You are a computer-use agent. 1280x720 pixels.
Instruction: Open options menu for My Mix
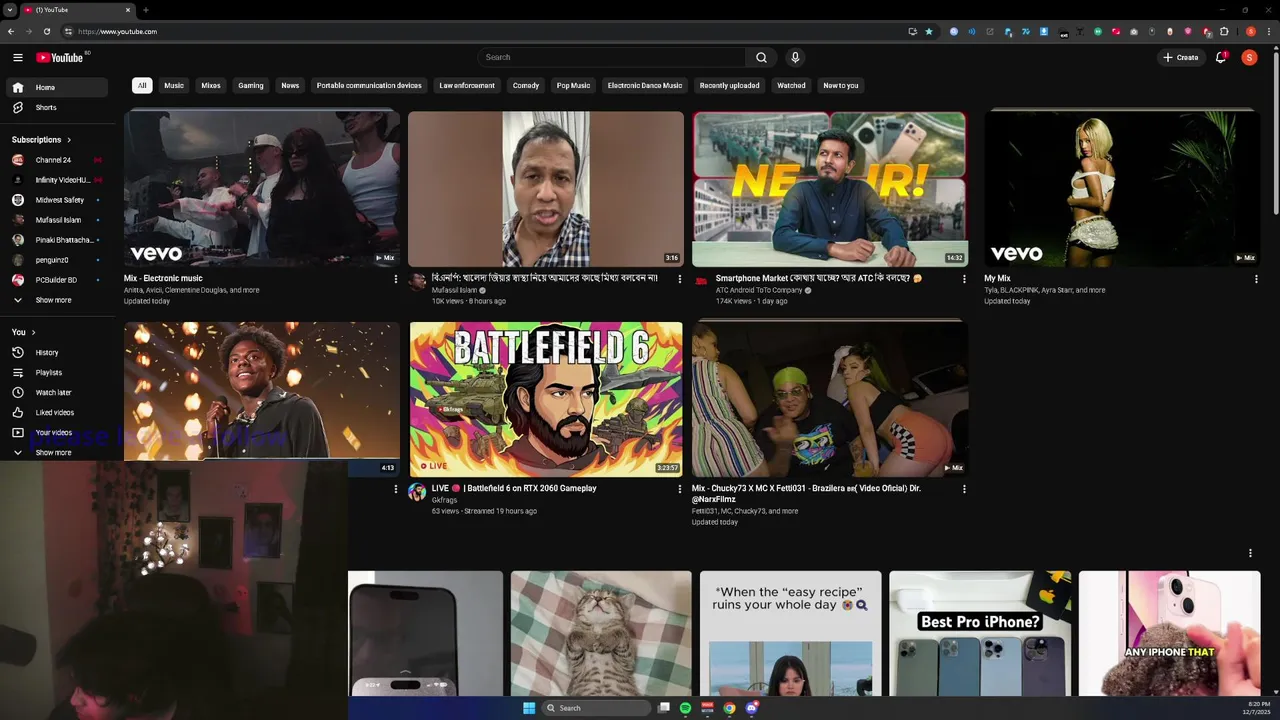(1256, 279)
